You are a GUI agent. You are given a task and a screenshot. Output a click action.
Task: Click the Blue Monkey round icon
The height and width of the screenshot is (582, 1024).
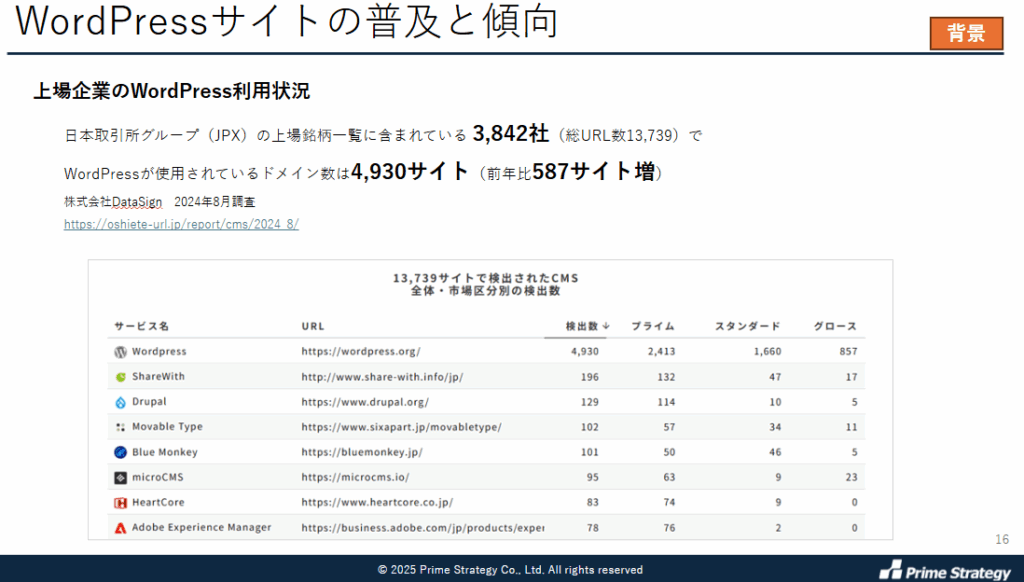[x=120, y=452]
